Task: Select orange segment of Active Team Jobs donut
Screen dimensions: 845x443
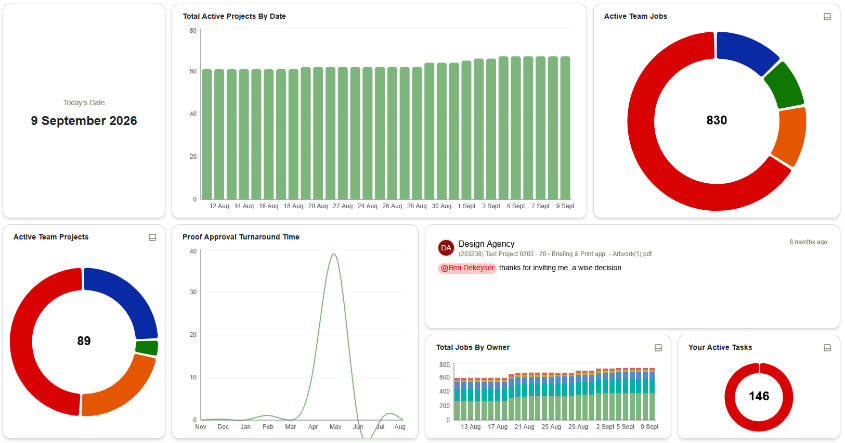Action: click(x=790, y=136)
